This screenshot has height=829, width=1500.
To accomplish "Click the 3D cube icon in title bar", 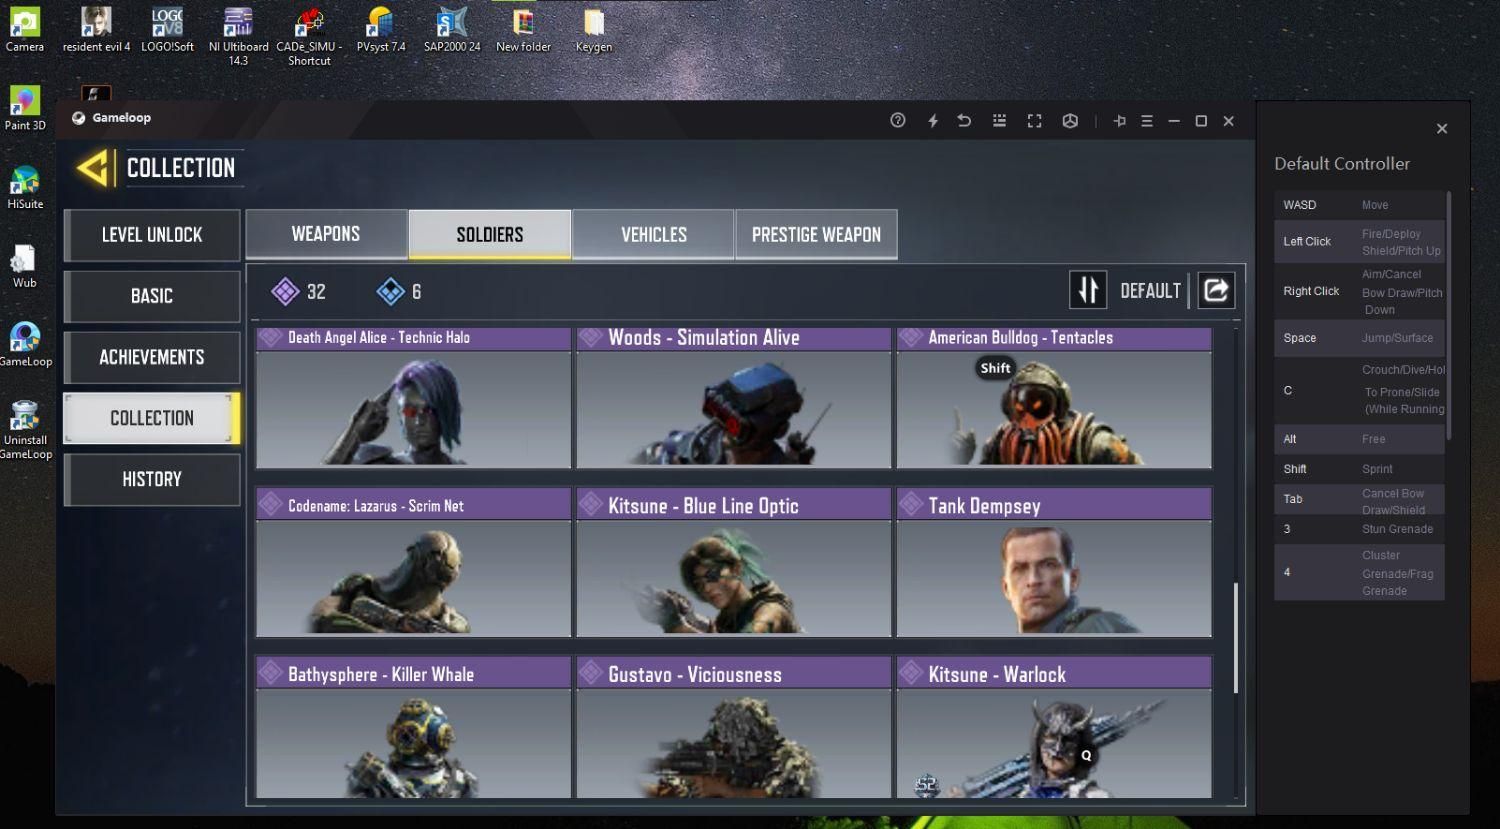I will pos(1070,120).
